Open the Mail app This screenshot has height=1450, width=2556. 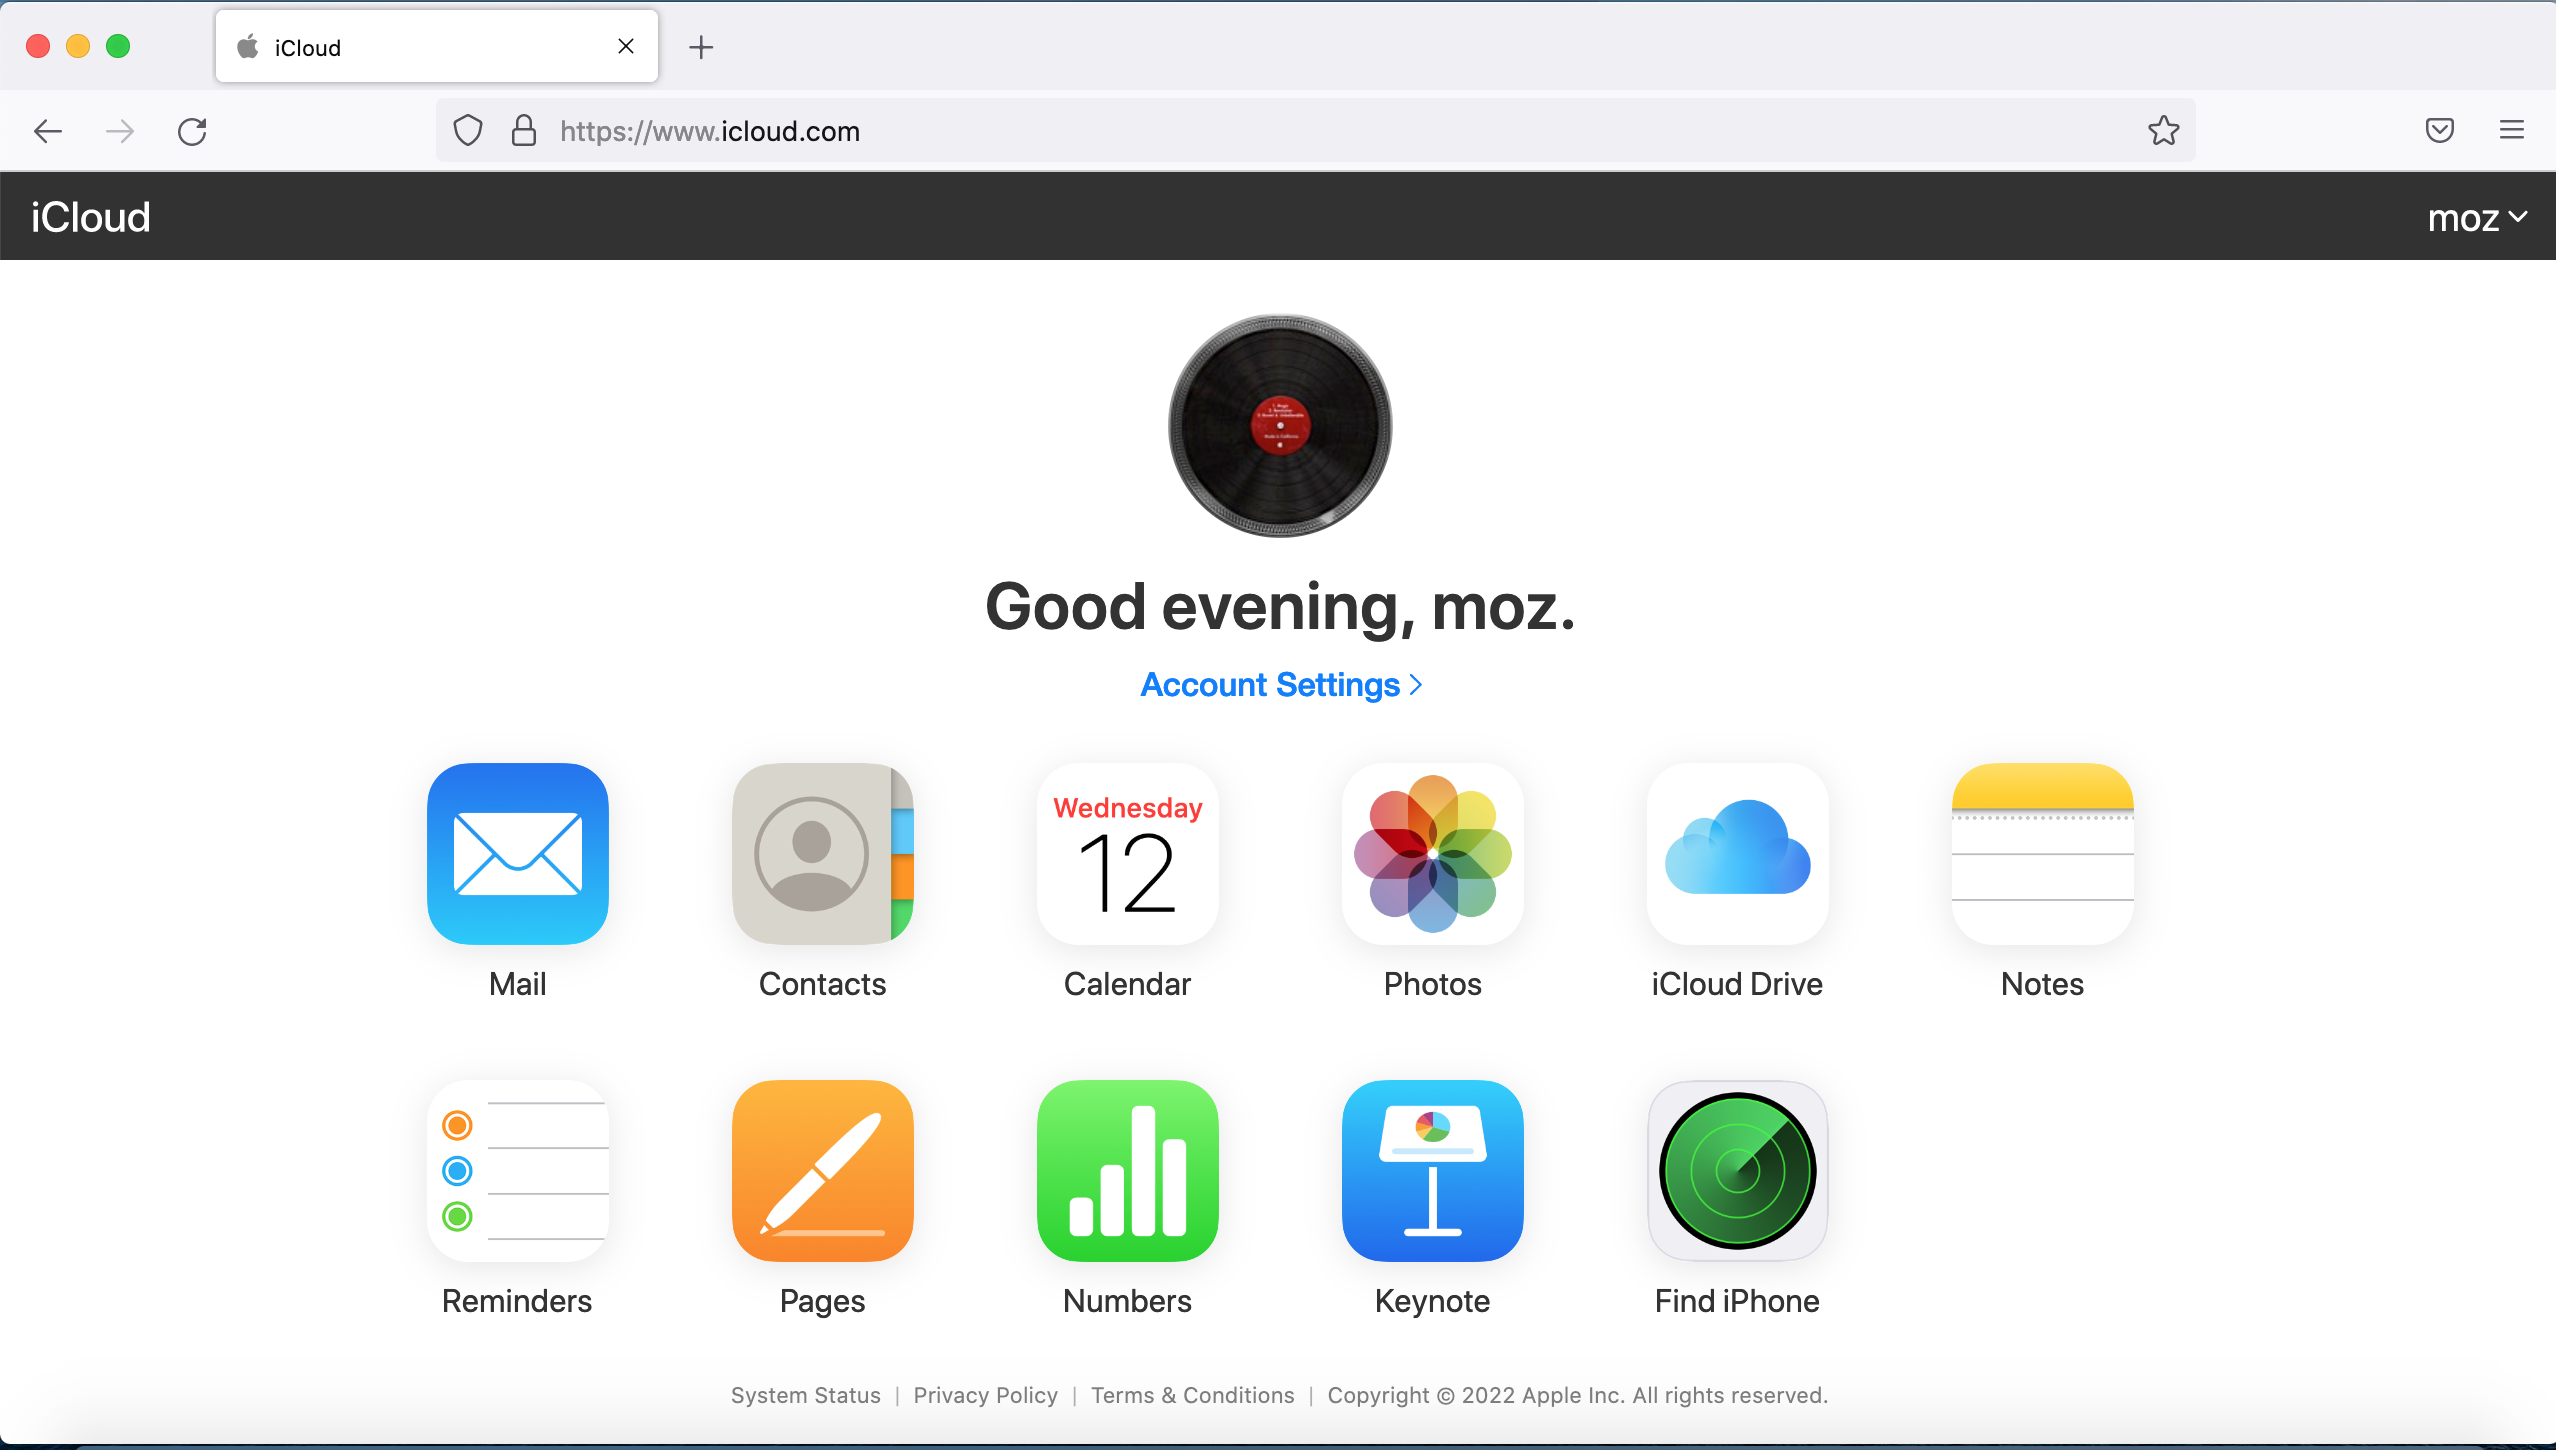(x=517, y=853)
